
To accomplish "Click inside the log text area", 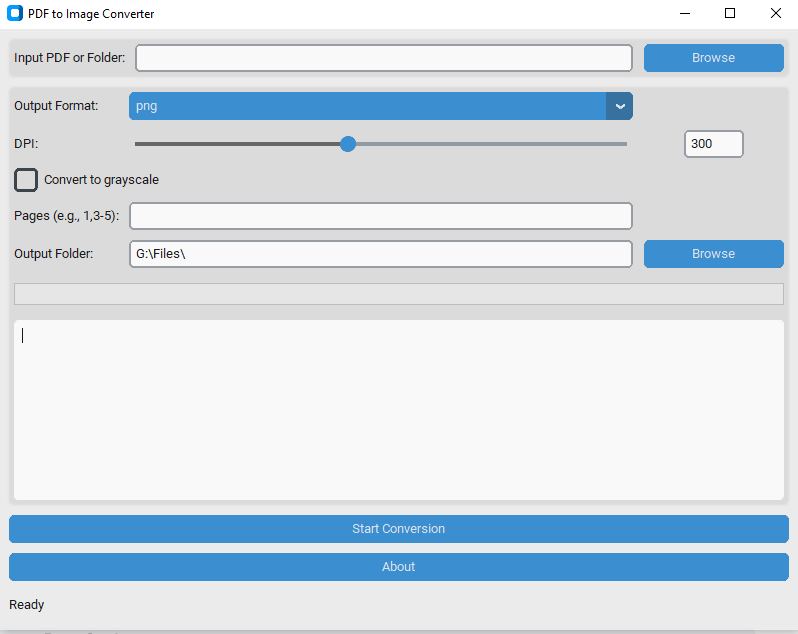I will (398, 410).
